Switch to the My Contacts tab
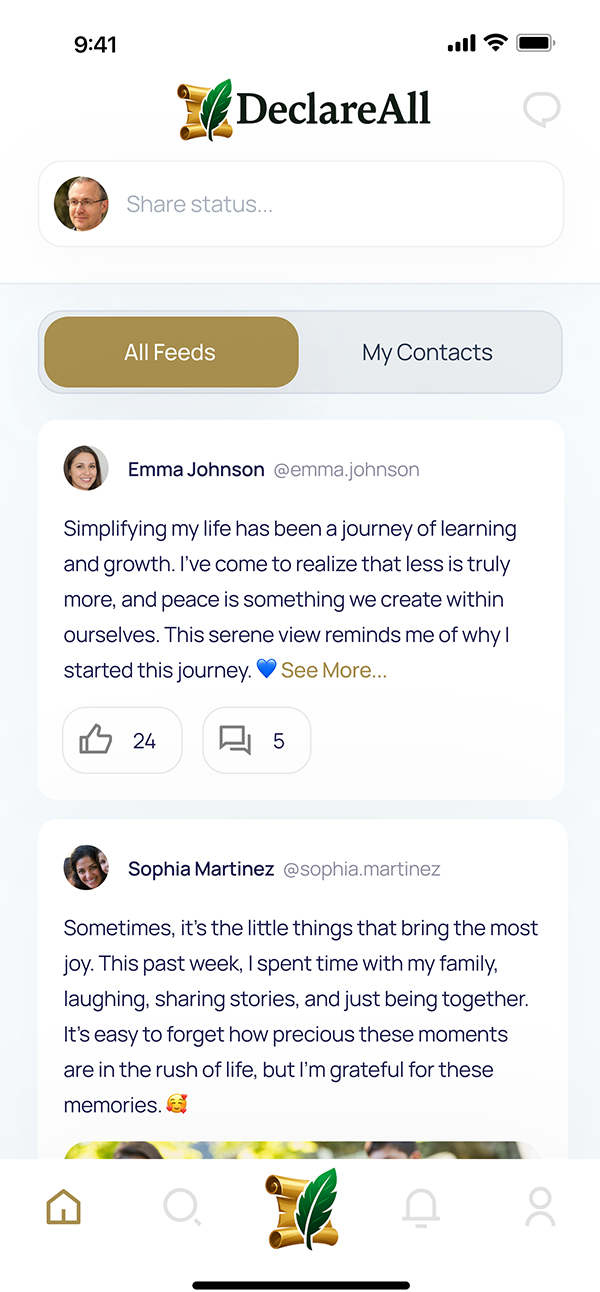600x1292 pixels. [427, 352]
